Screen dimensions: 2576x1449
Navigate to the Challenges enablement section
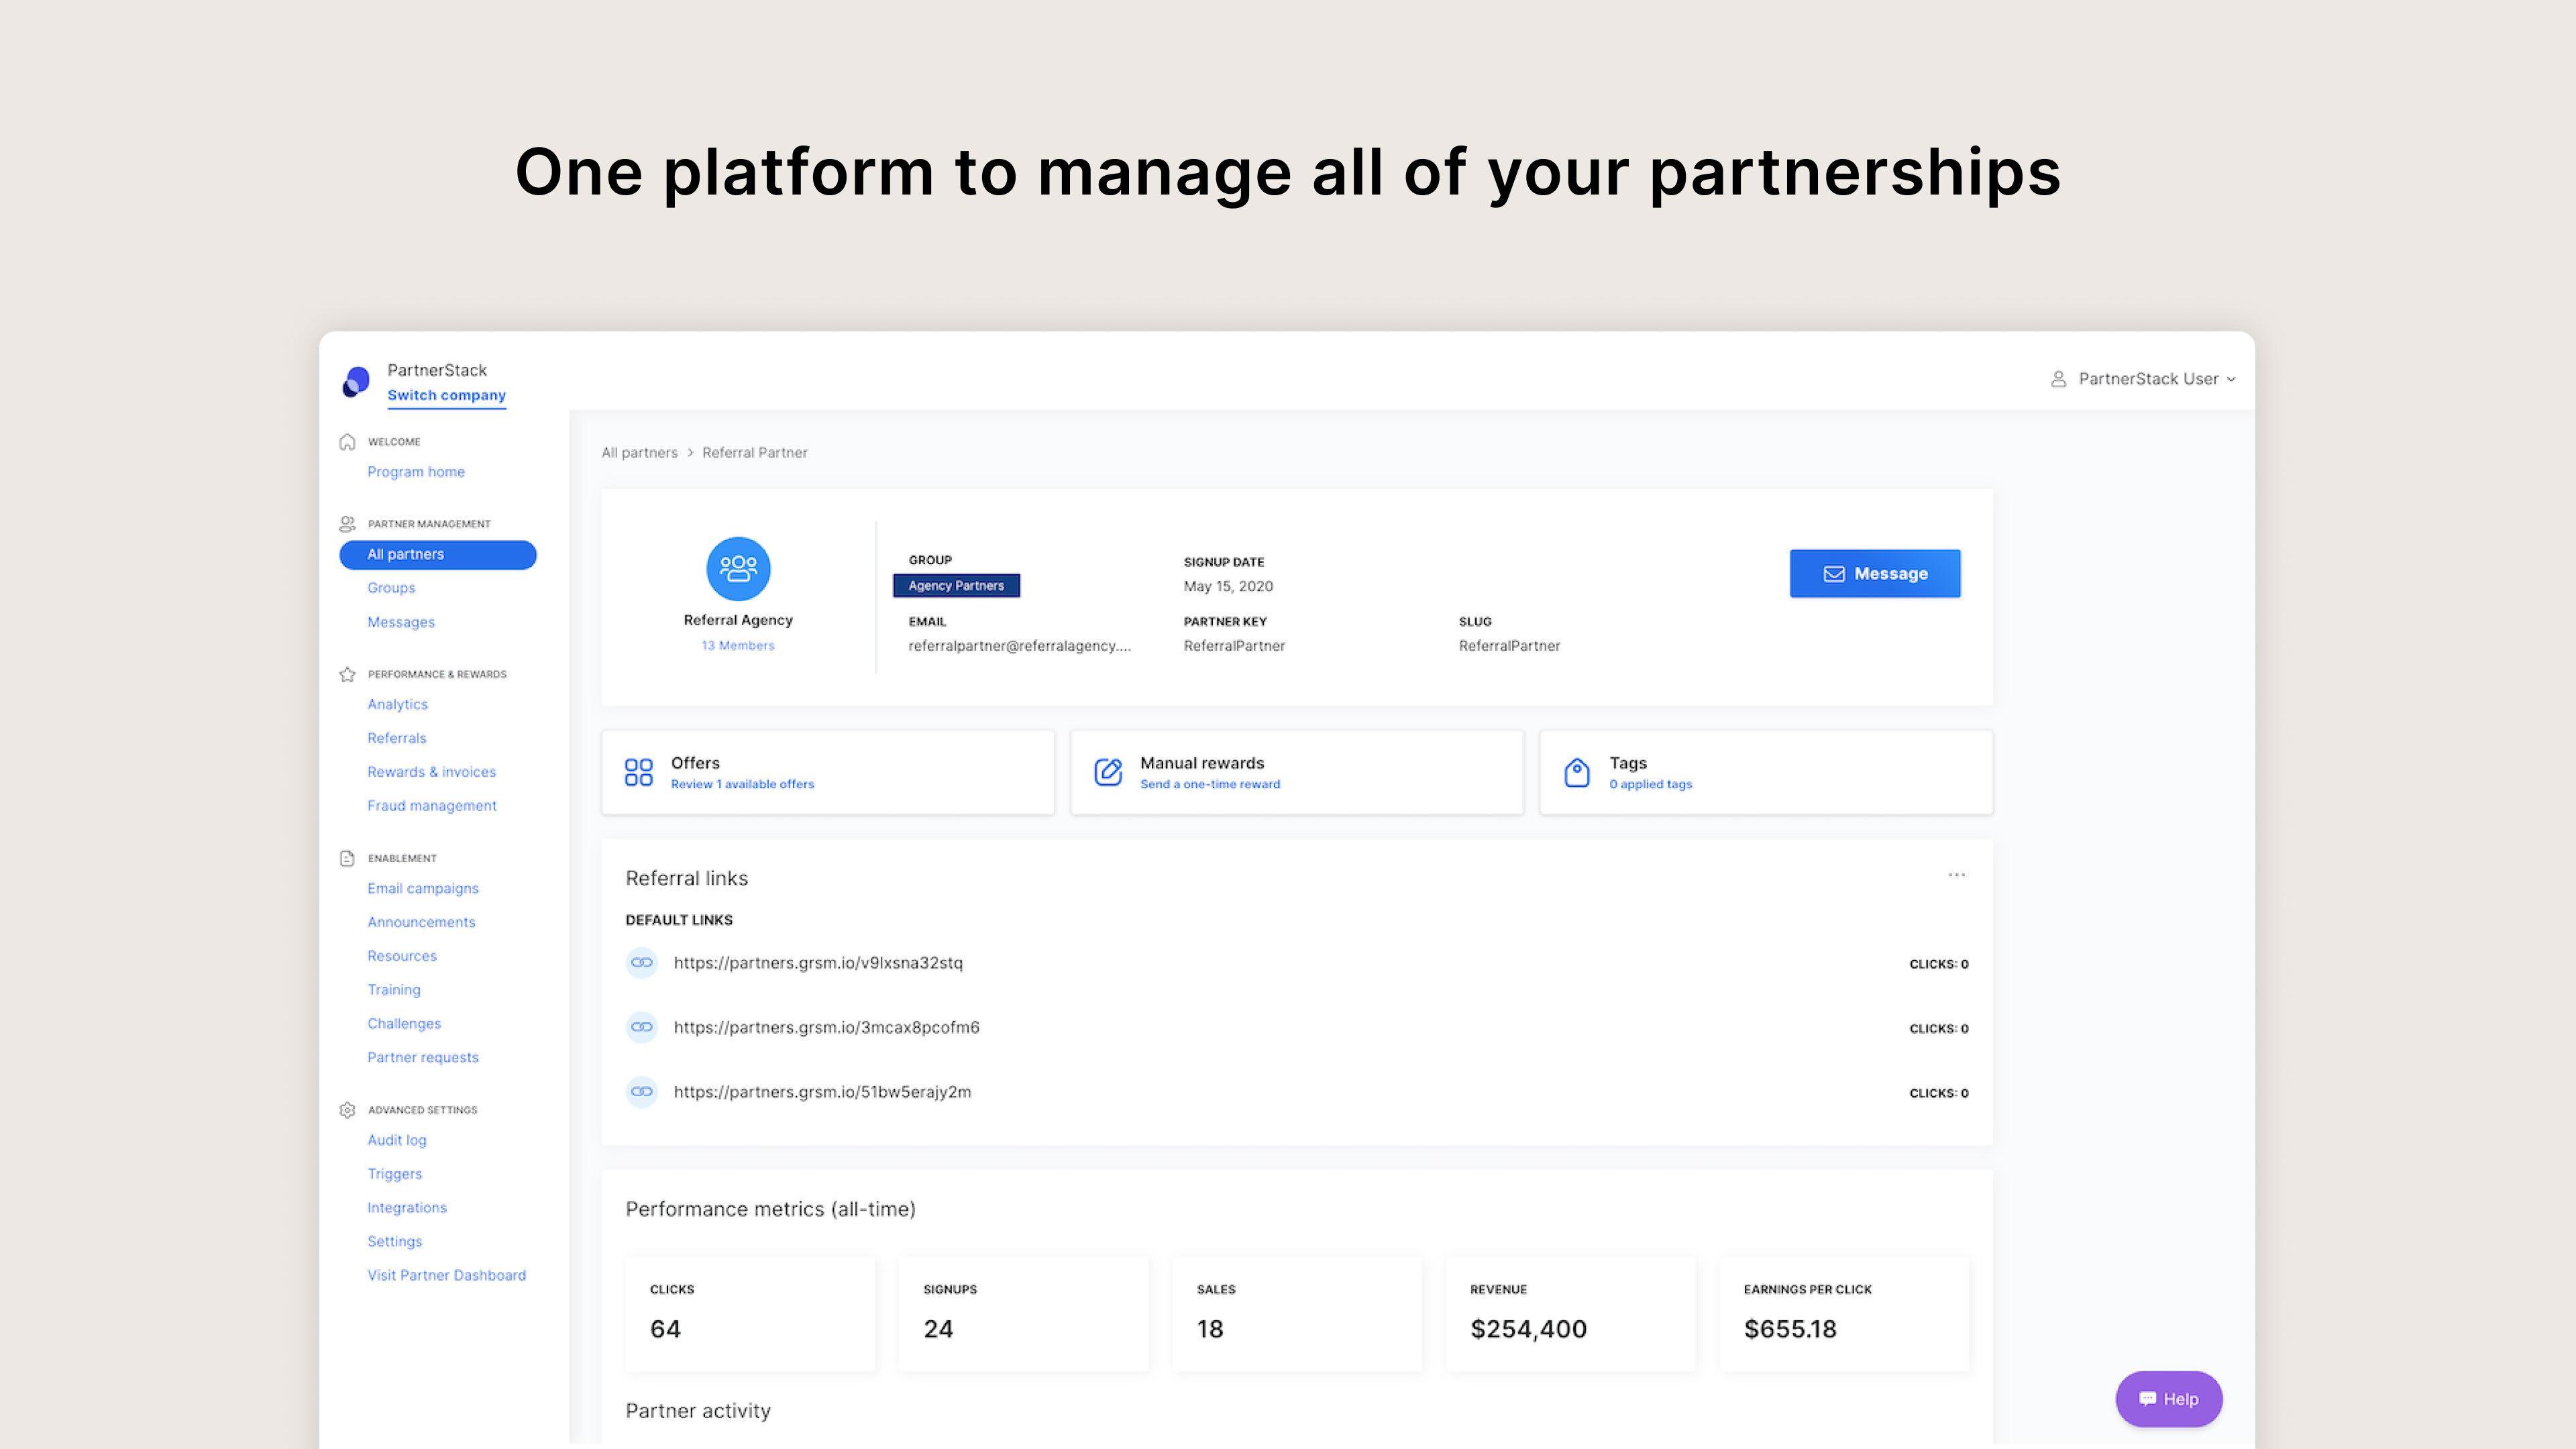403,1022
